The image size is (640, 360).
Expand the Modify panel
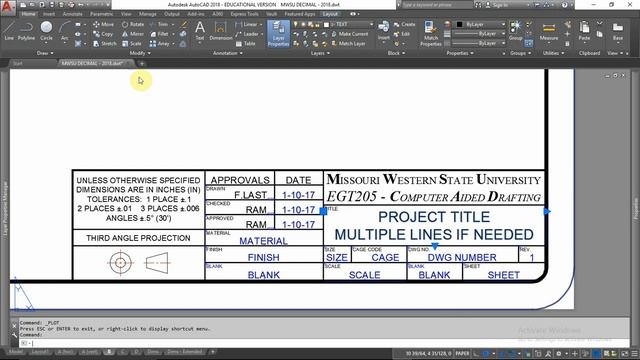click(x=140, y=53)
